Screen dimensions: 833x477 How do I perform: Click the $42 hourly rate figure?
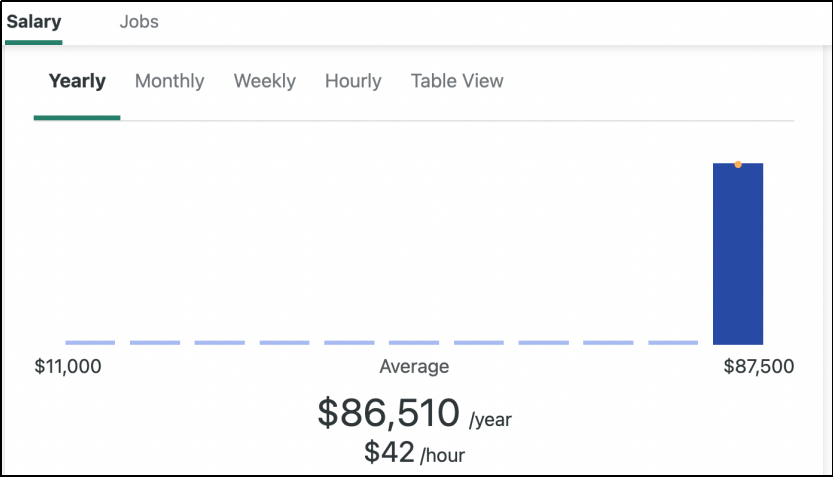pyautogui.click(x=389, y=452)
